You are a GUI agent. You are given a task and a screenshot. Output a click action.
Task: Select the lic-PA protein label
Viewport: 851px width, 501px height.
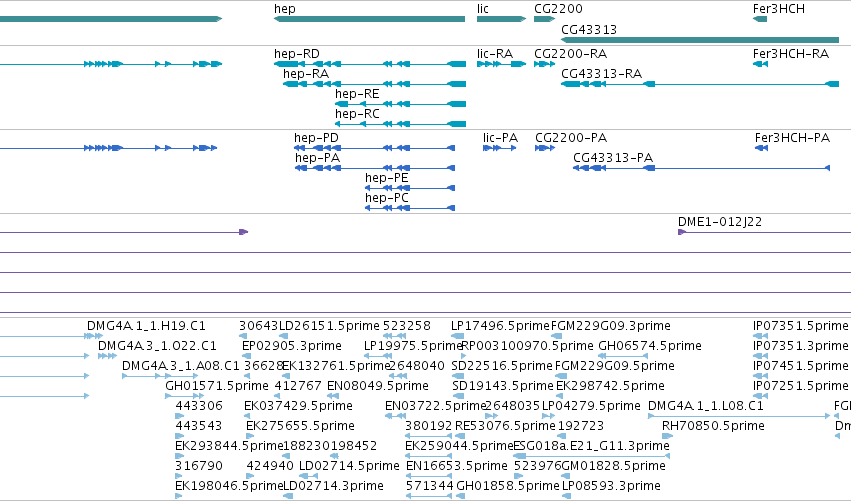(500, 138)
